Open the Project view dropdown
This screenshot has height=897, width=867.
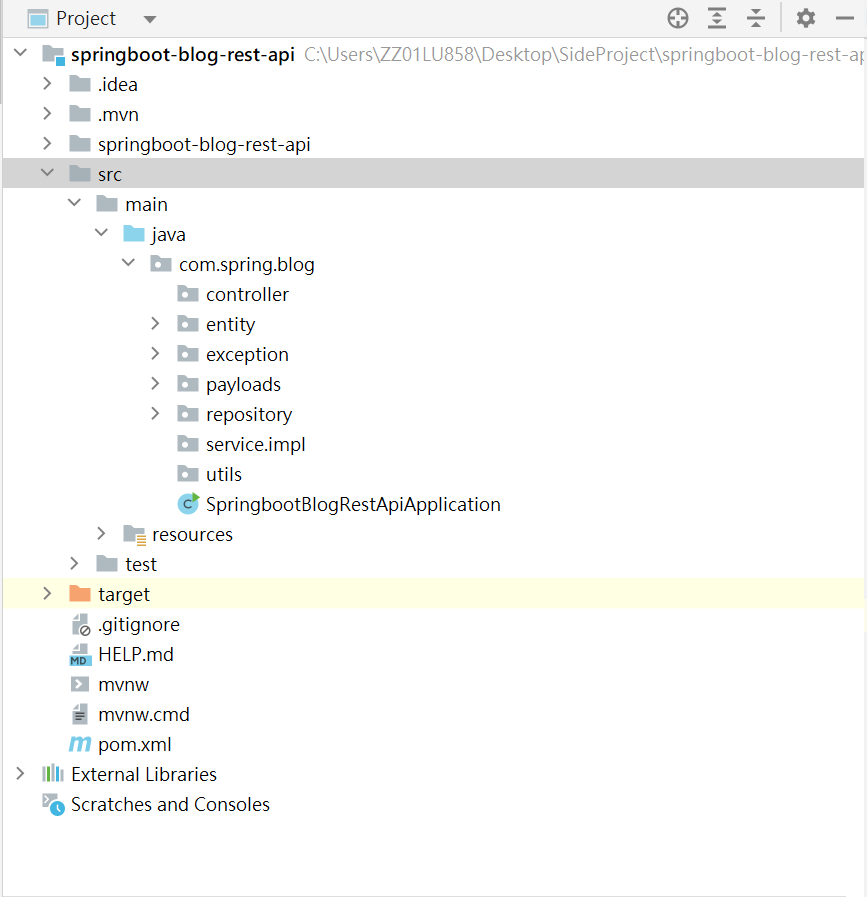coord(150,19)
